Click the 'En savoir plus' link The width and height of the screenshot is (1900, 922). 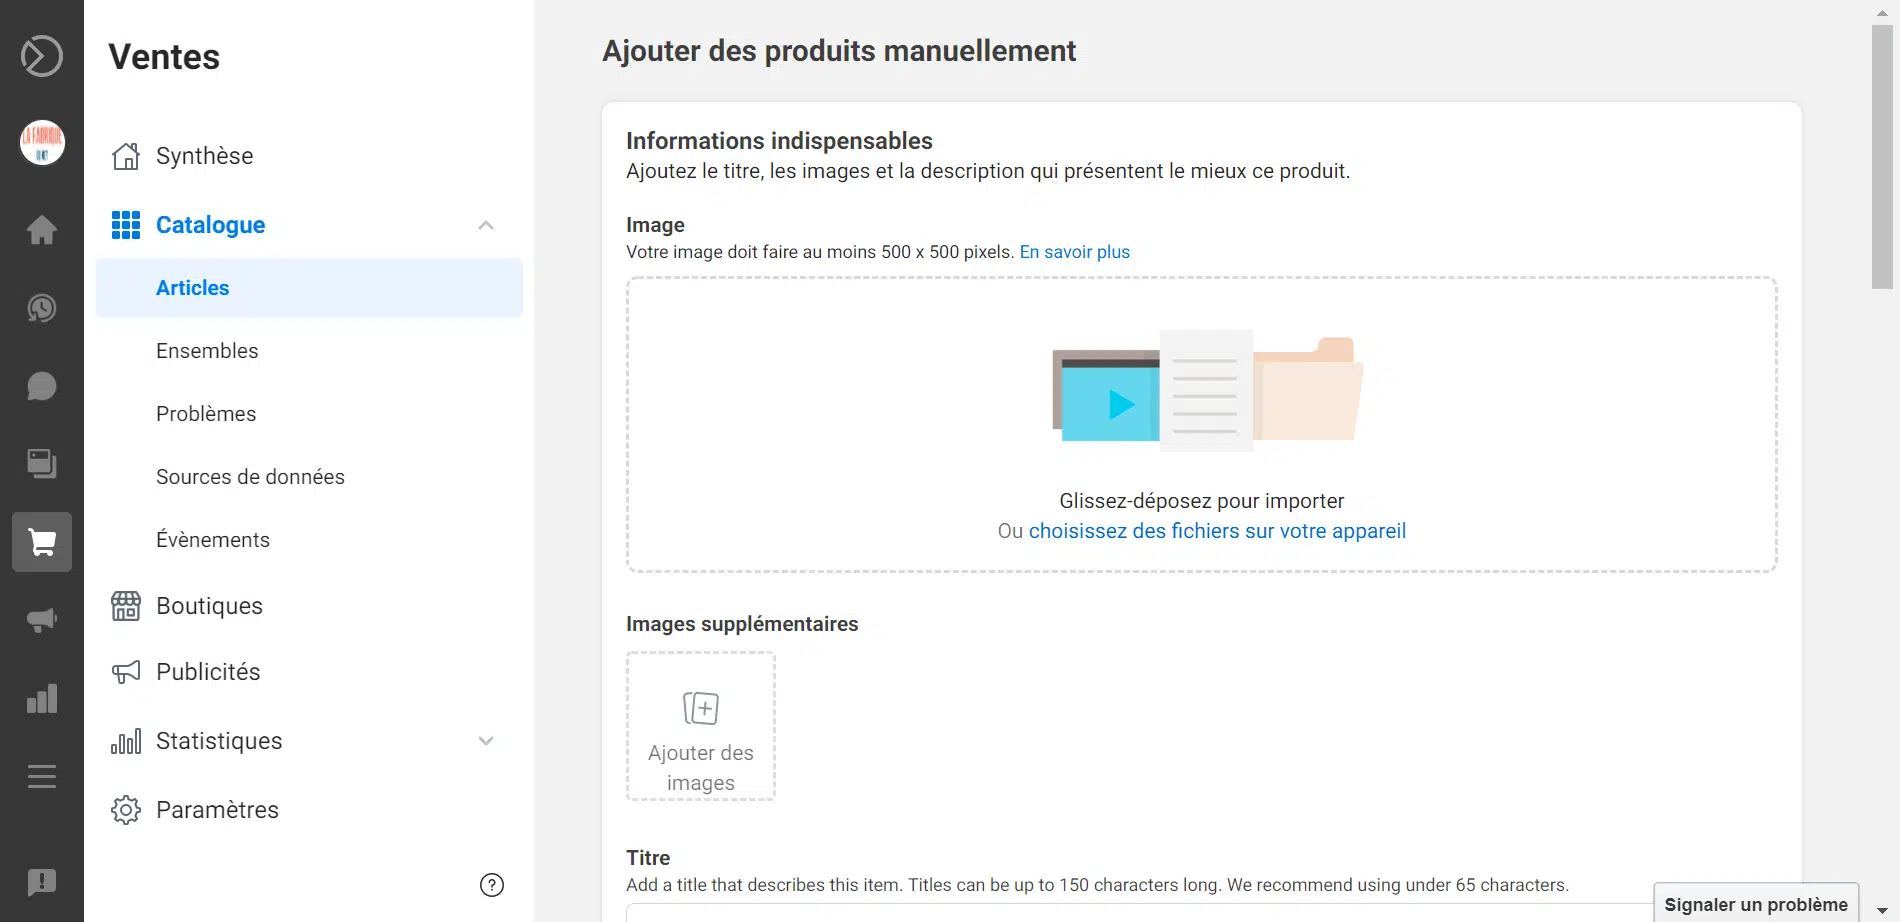tap(1074, 252)
